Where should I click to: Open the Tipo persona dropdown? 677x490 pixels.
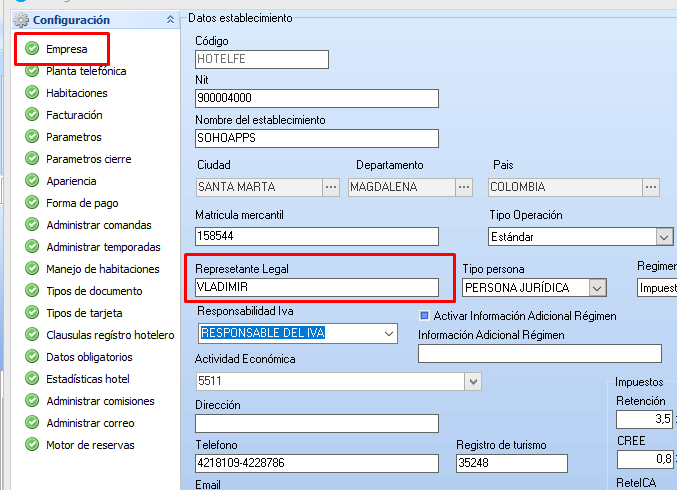pyautogui.click(x=597, y=288)
